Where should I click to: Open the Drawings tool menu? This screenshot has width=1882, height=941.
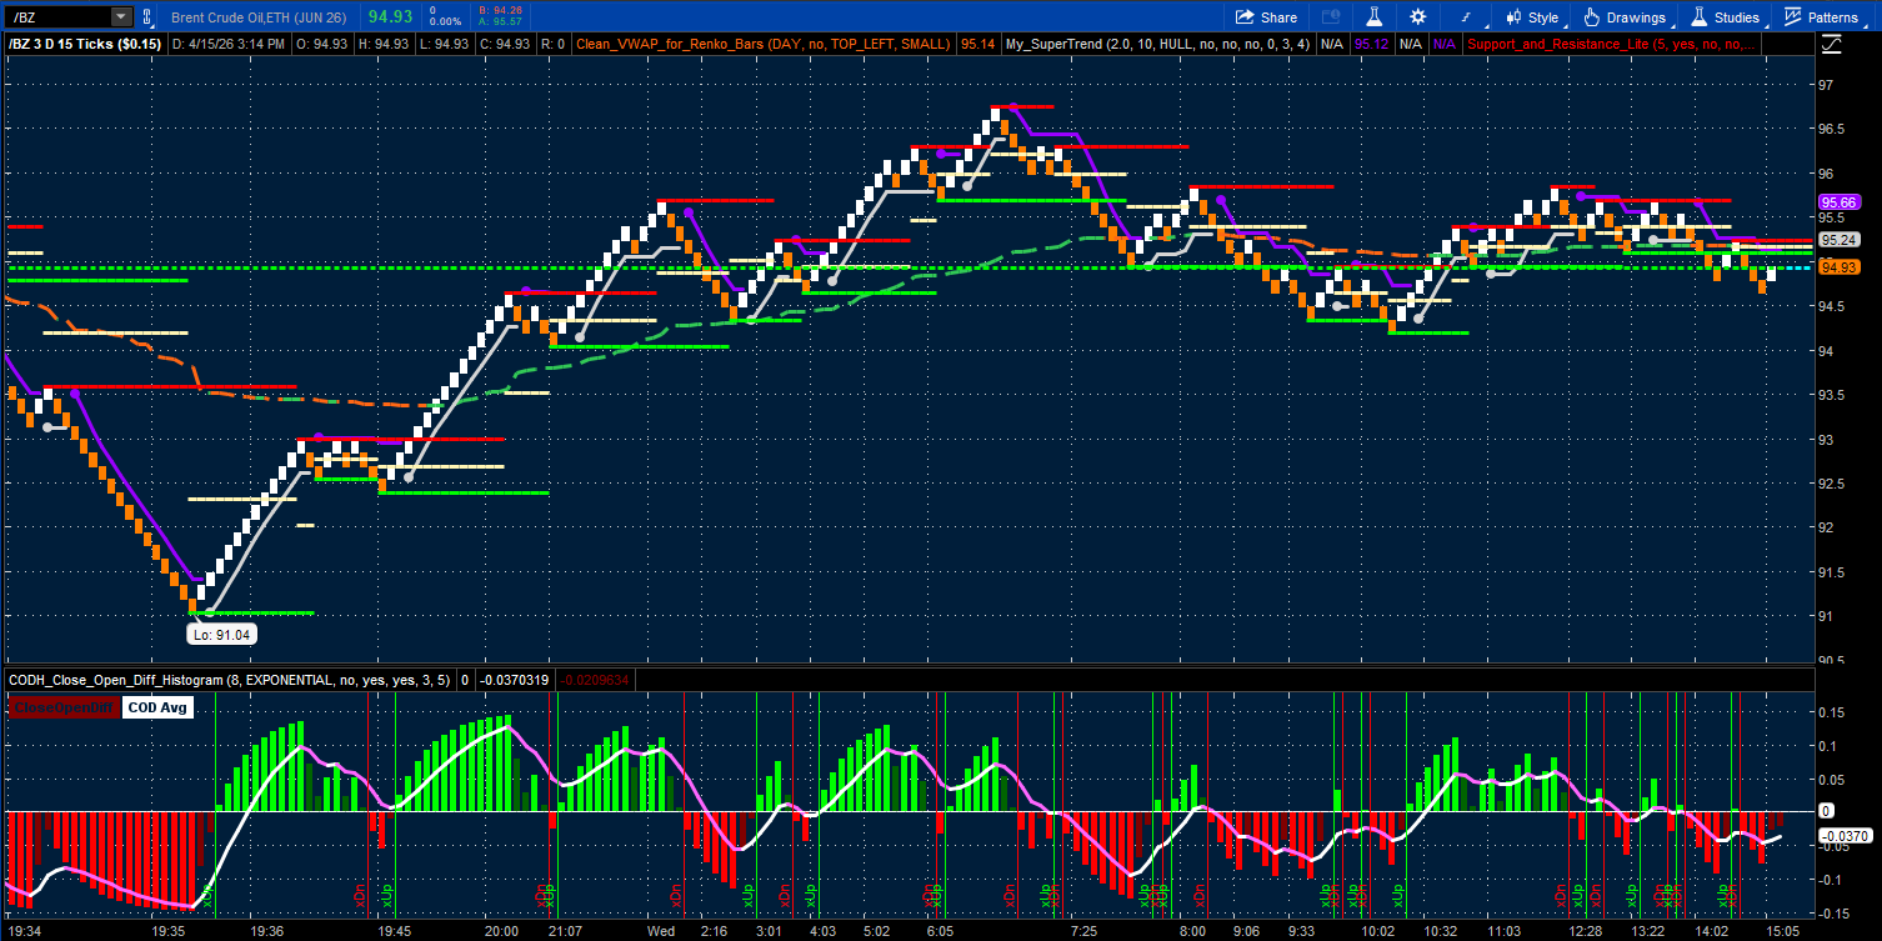coord(1625,17)
